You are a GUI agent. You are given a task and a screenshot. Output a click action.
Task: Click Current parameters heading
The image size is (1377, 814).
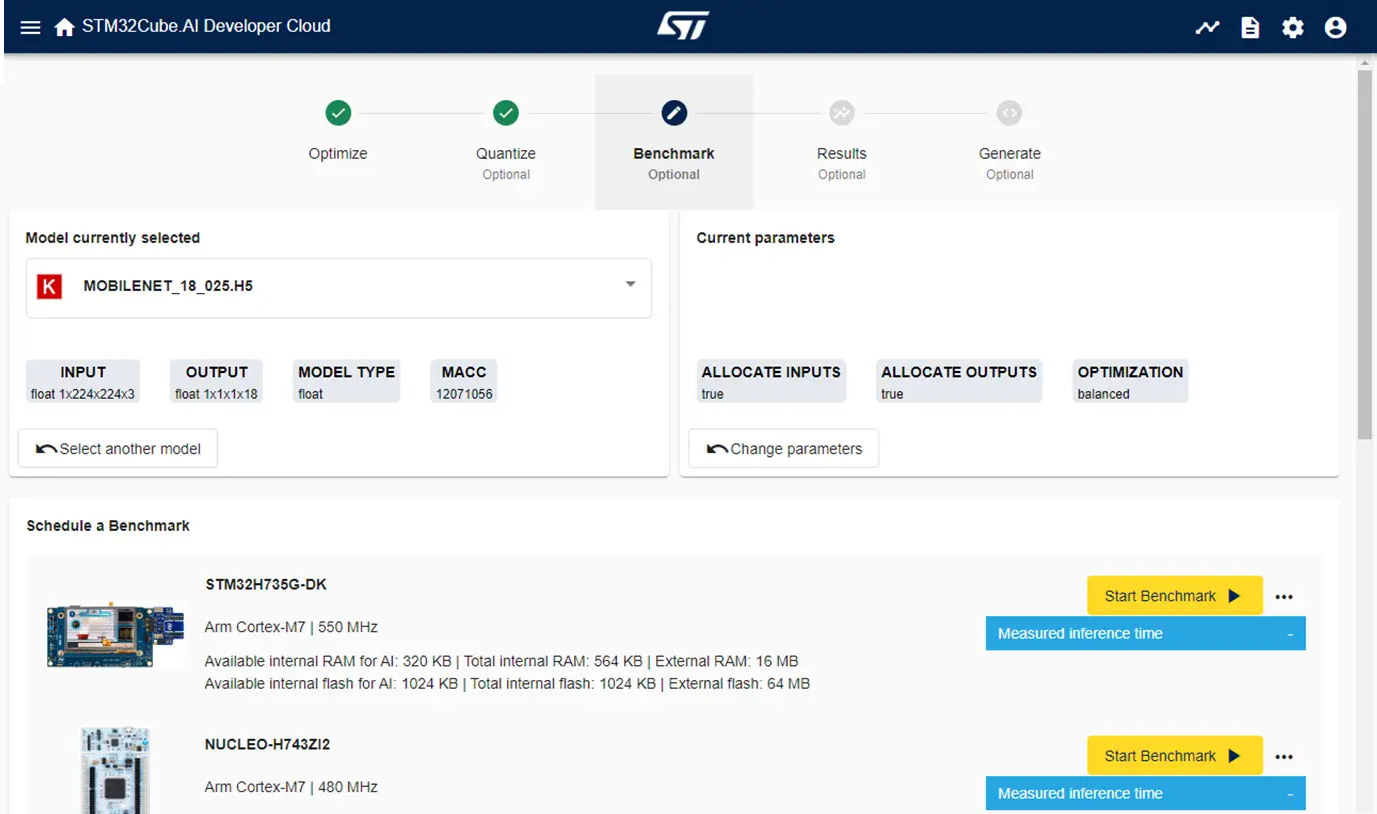(765, 238)
